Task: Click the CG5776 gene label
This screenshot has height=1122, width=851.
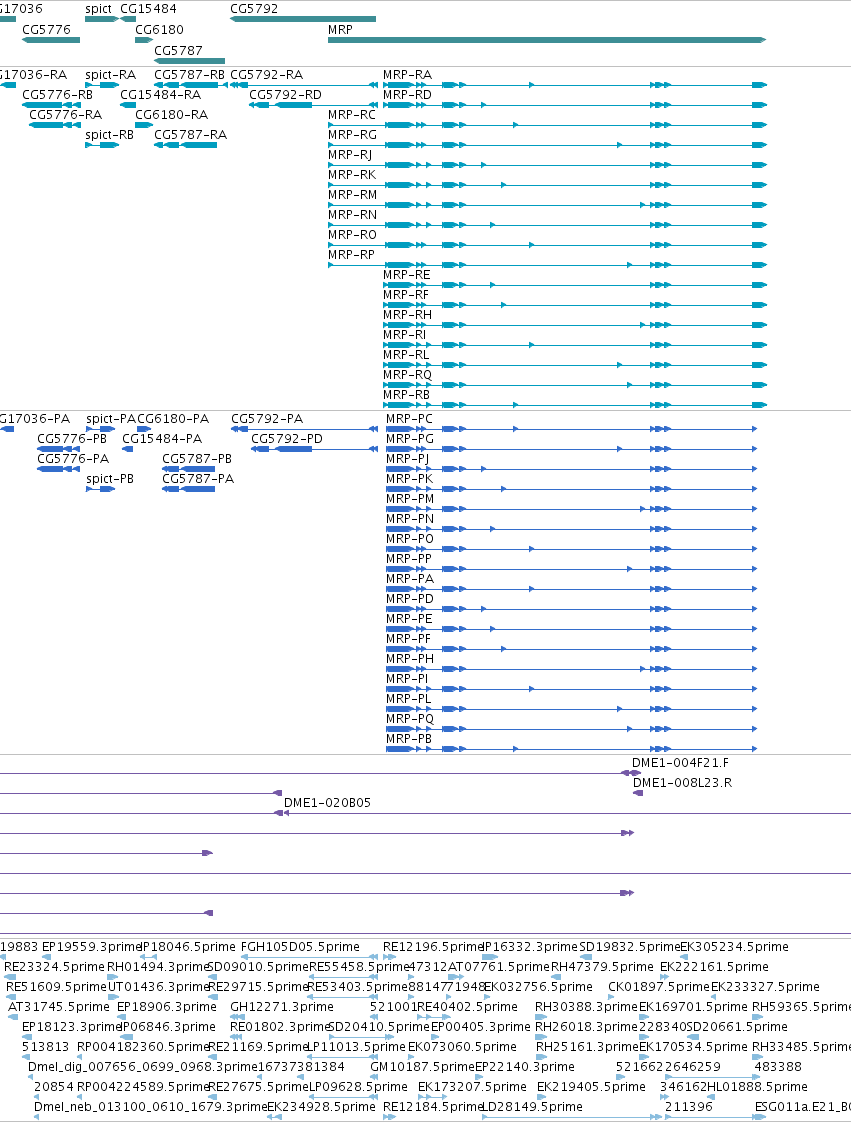Action: coord(47,29)
